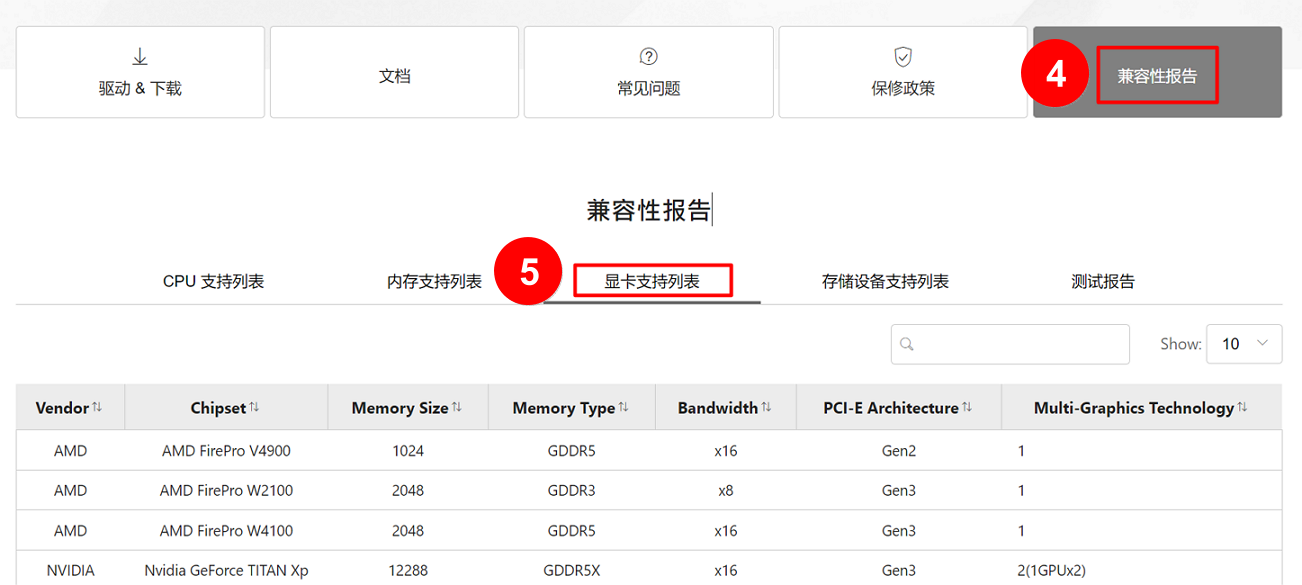Switch to CPU 支持列表 tab
This screenshot has width=1302, height=585.
[x=213, y=282]
